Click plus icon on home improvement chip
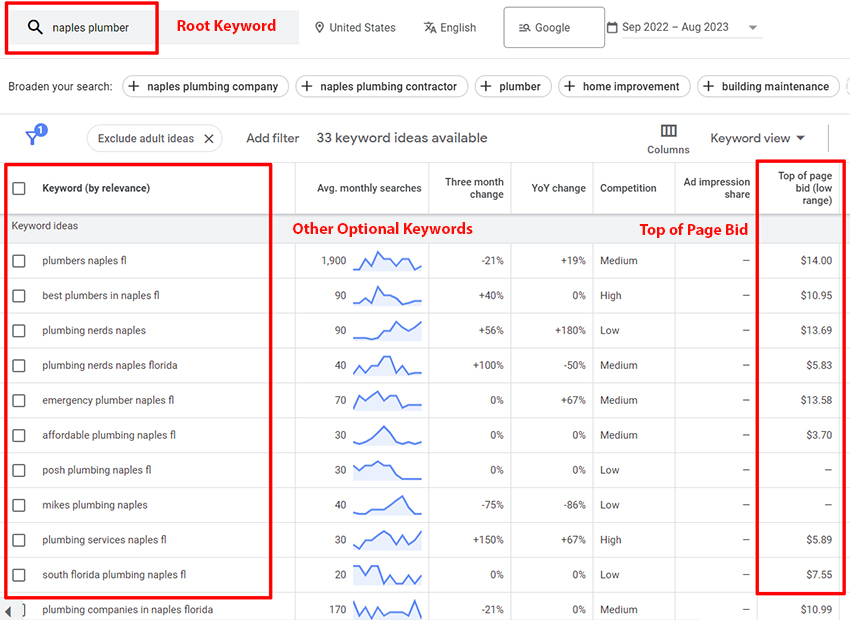The width and height of the screenshot is (850, 620). tap(569, 86)
